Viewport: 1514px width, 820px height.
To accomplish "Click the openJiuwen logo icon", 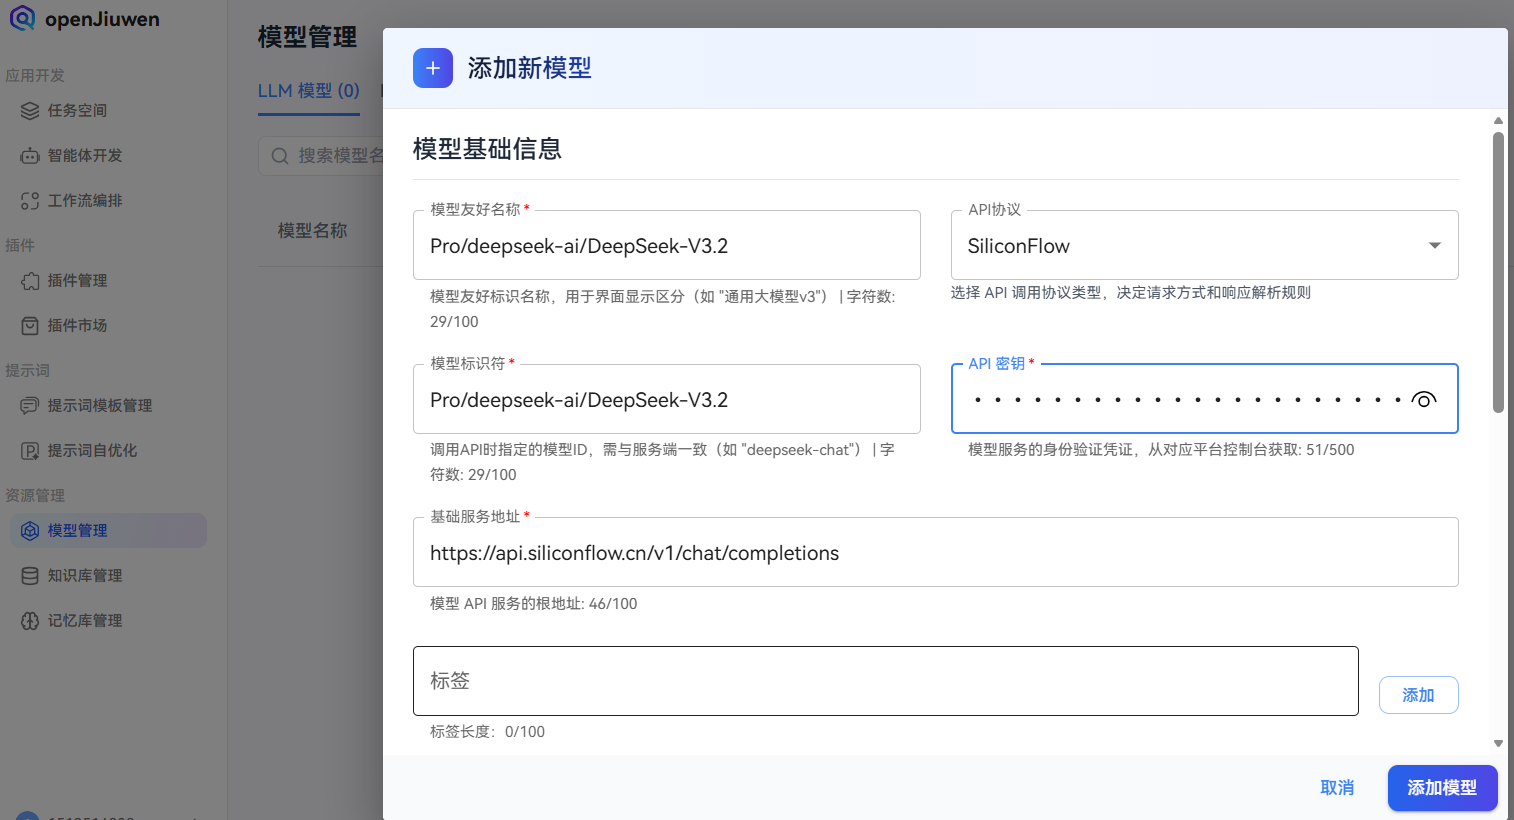I will (x=23, y=18).
